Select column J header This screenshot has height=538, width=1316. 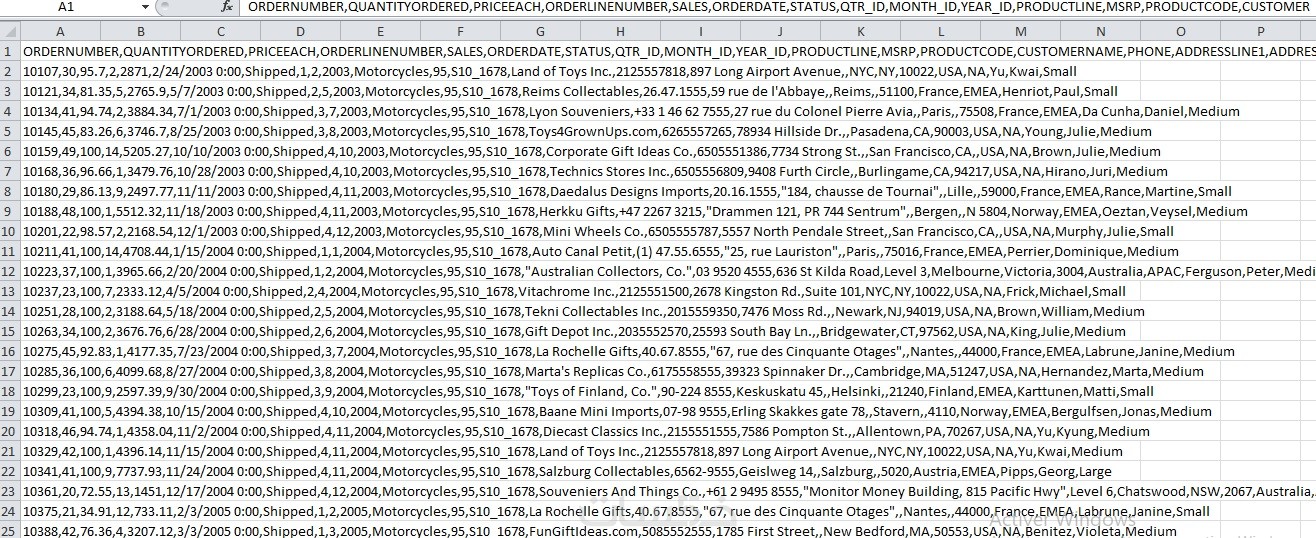[779, 31]
